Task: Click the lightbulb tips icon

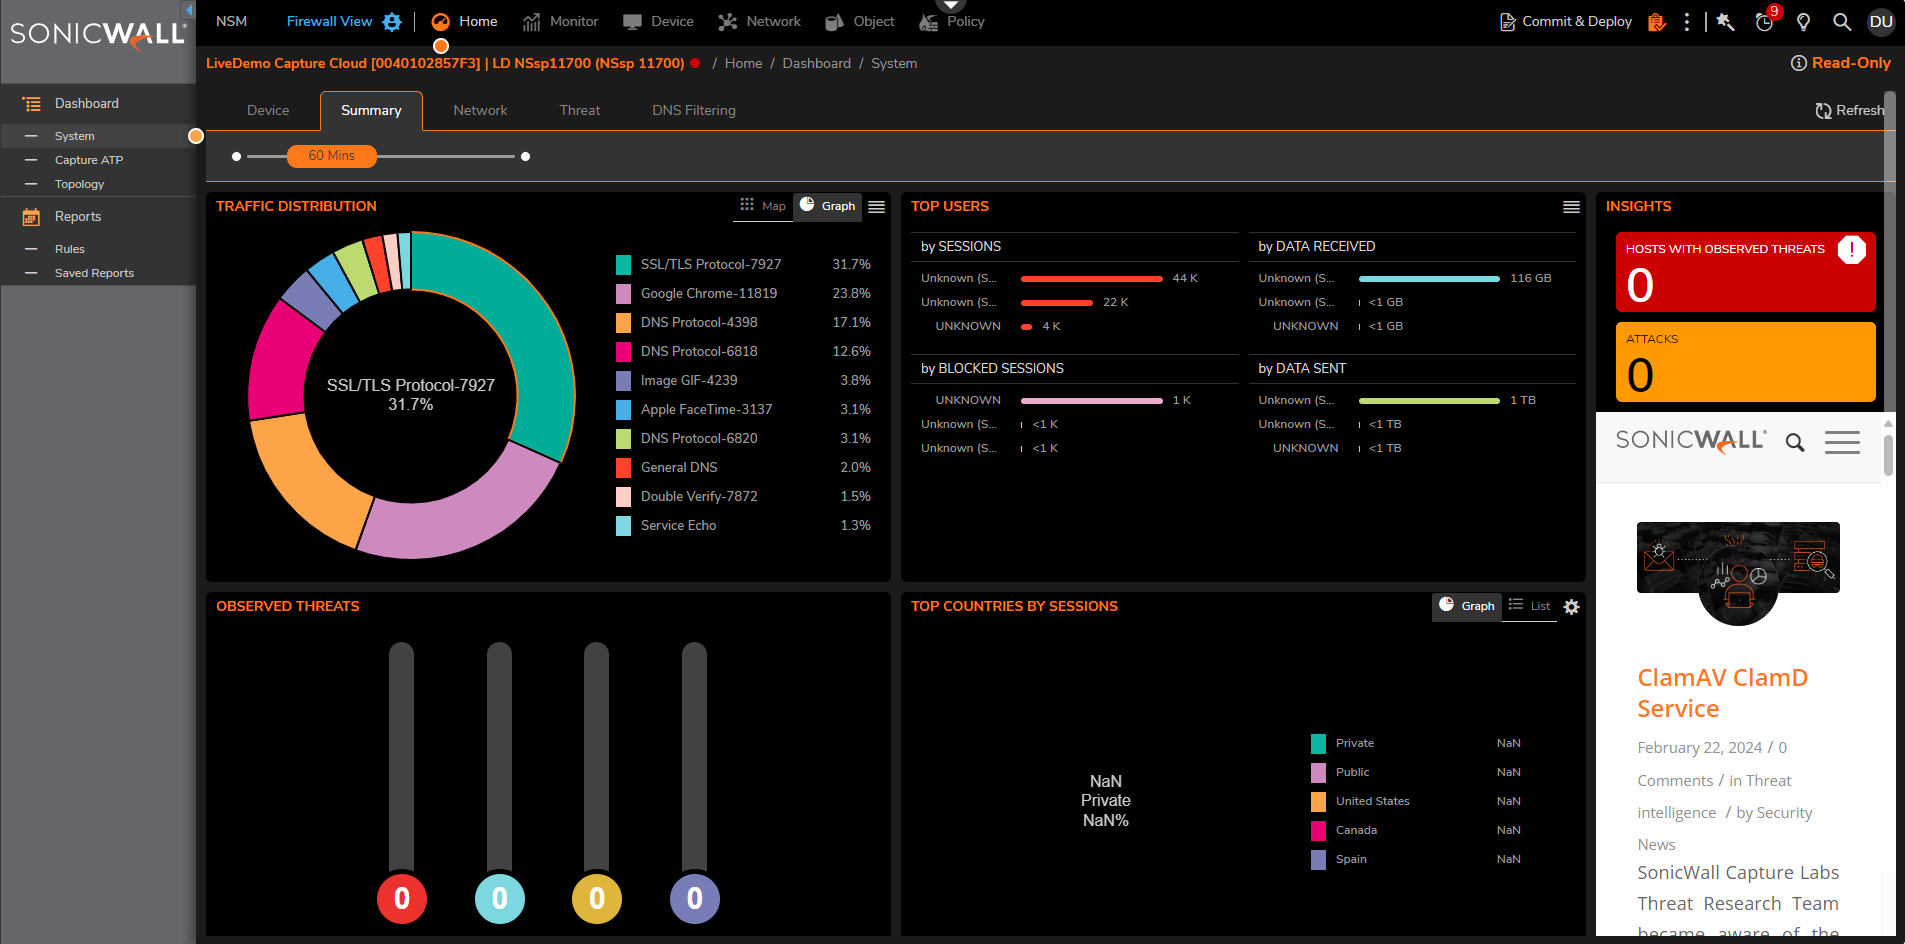Action: (1803, 22)
